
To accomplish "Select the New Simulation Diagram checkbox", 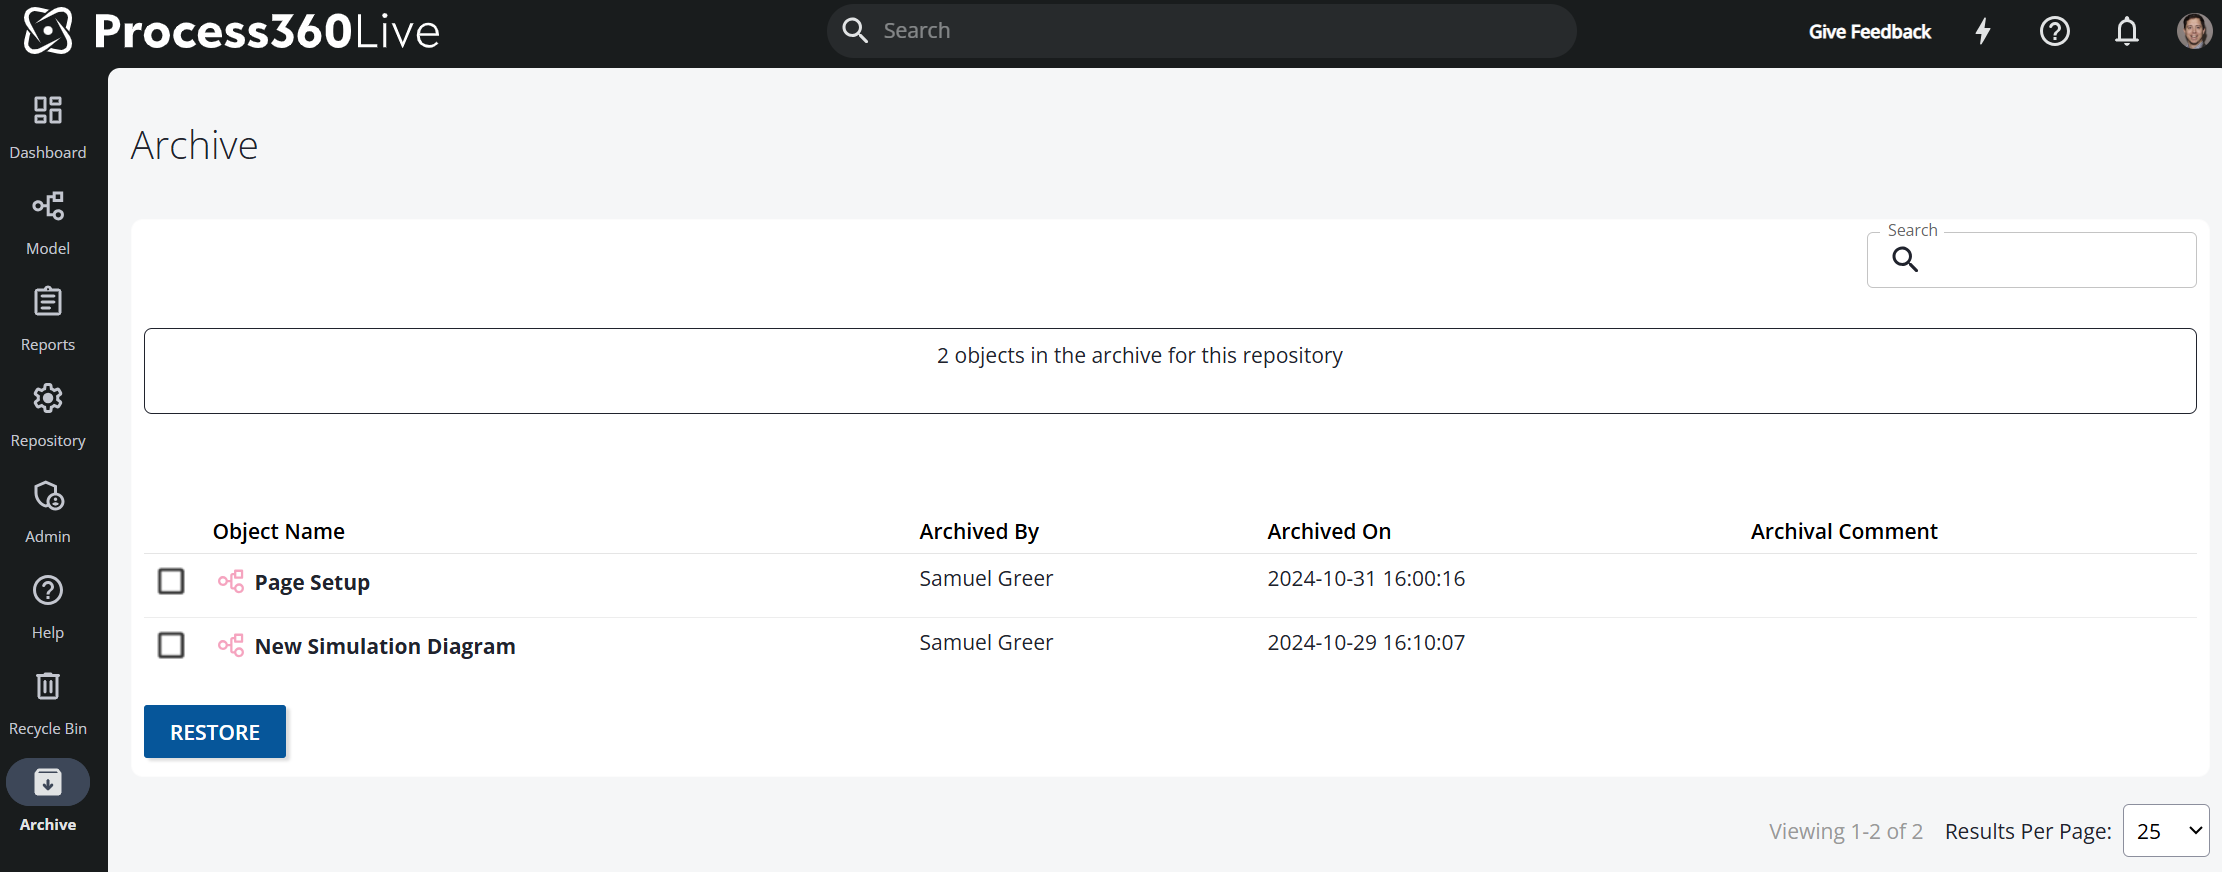I will 171,645.
